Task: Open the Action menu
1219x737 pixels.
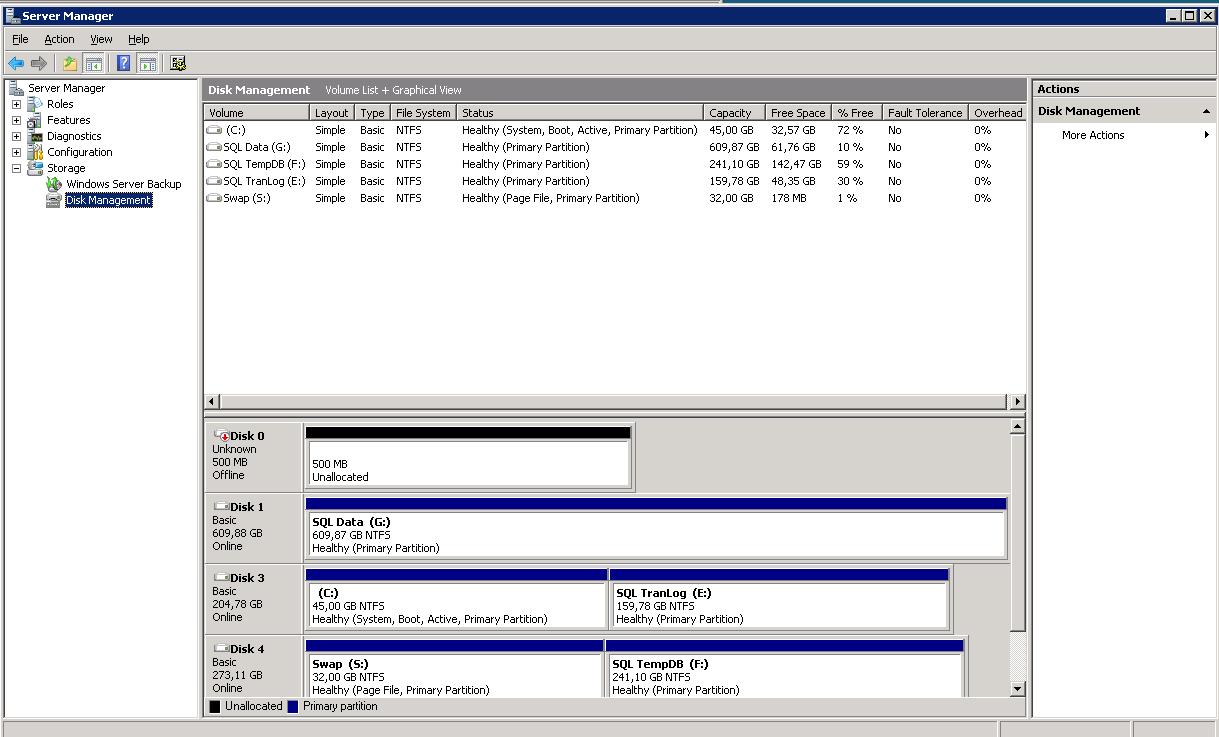Action: coord(59,39)
